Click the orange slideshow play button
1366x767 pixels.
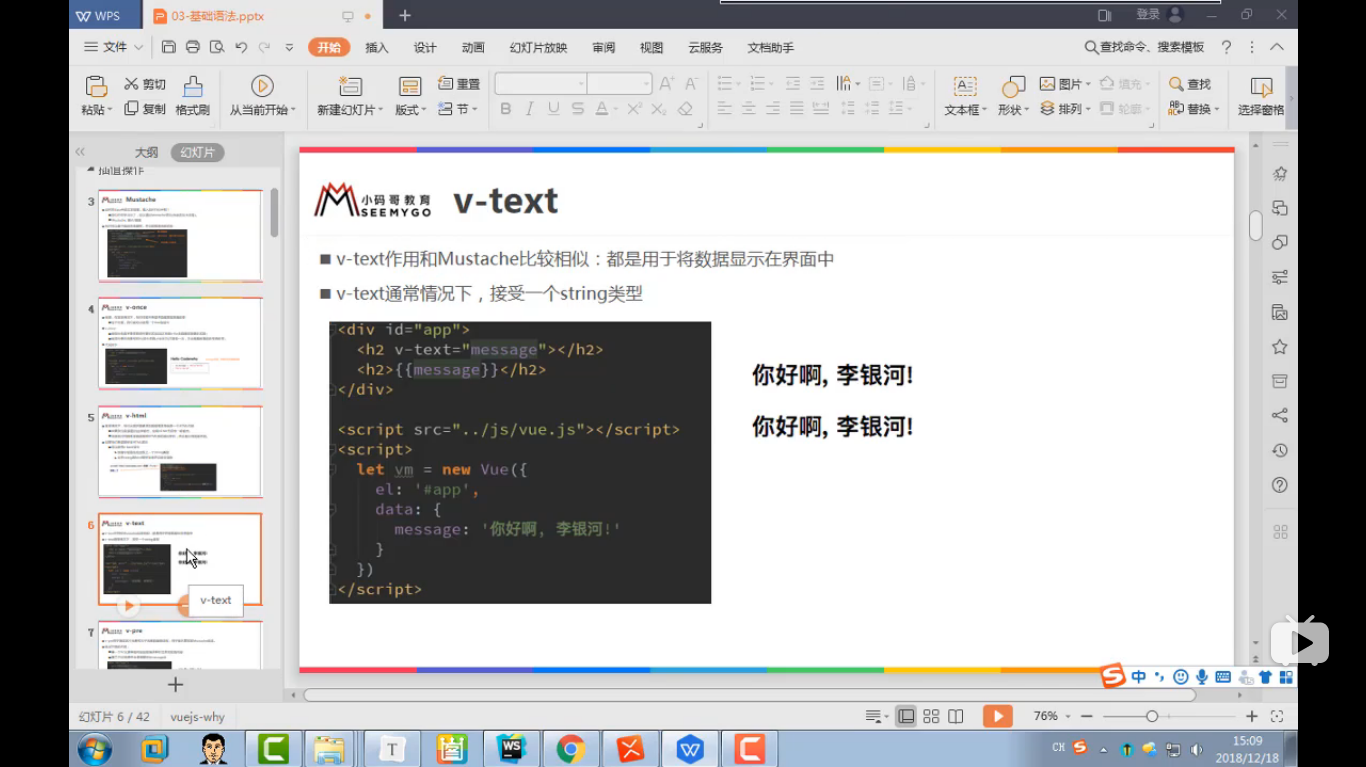pos(997,716)
